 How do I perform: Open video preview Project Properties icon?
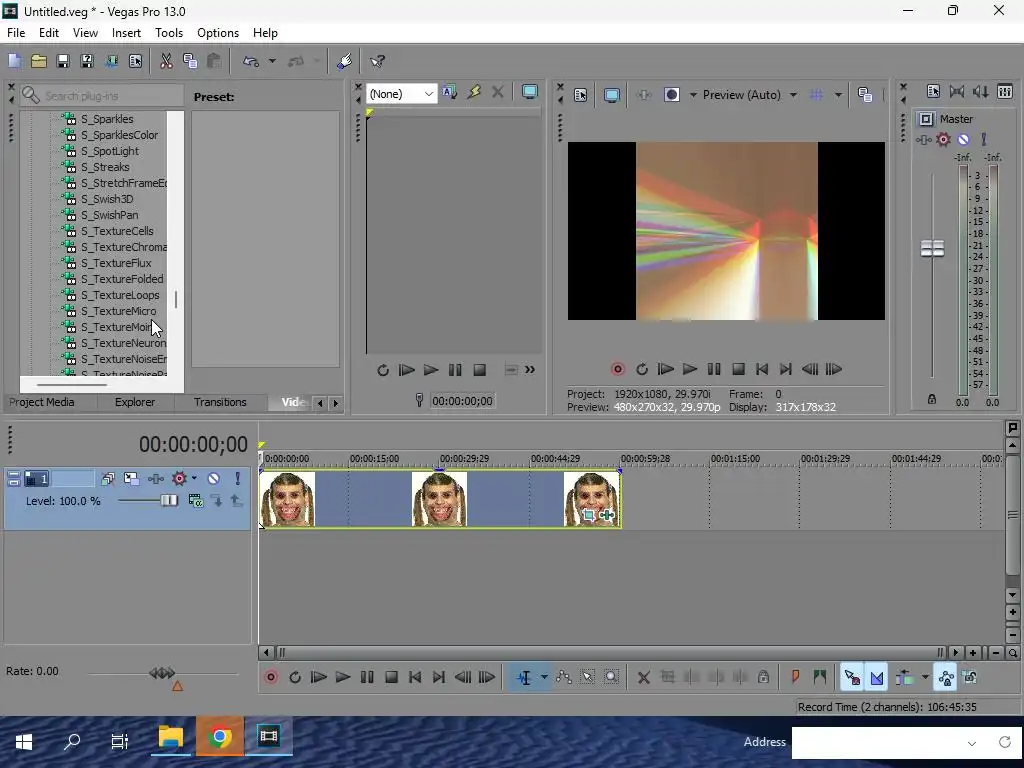point(581,95)
